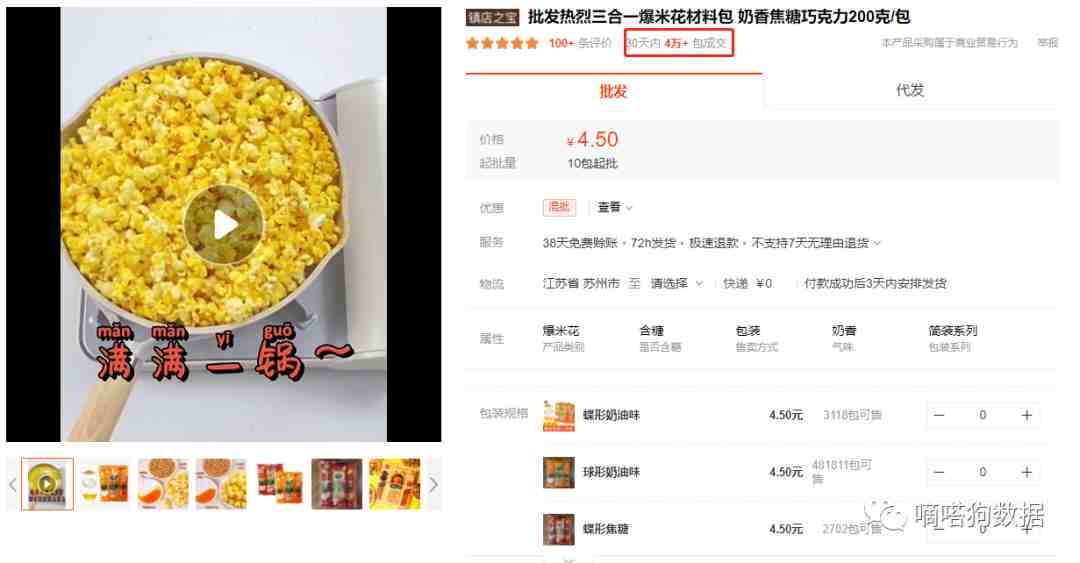
Task: Select the last orange package thumbnail
Action: click(395, 484)
